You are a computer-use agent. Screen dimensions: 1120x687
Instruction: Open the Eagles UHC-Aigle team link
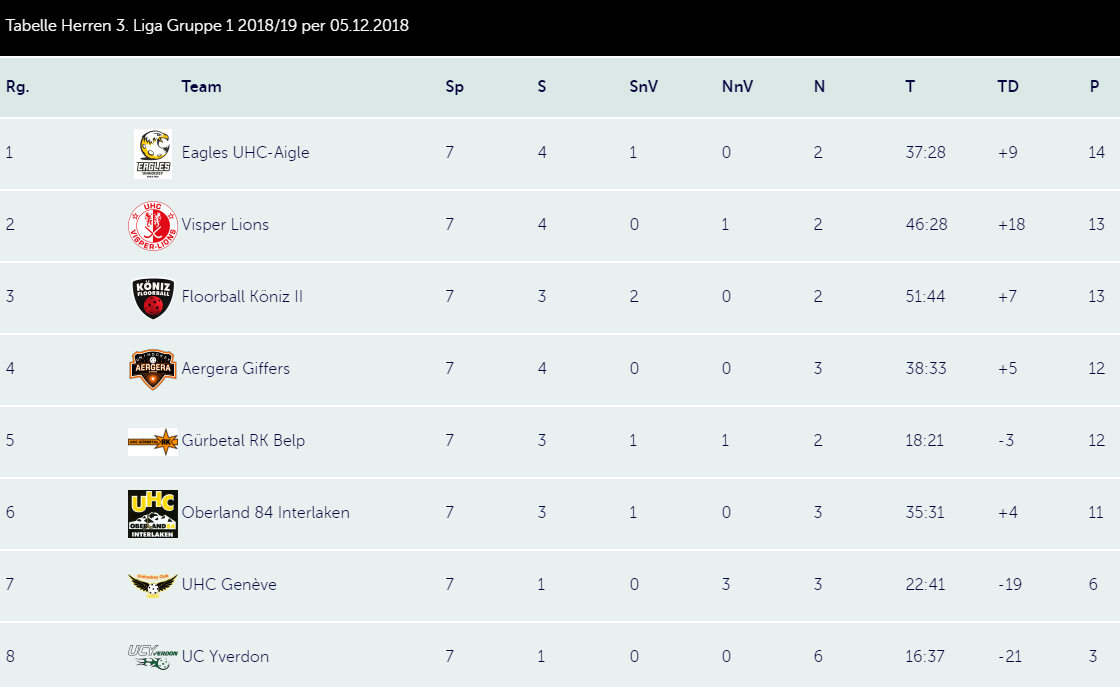[x=245, y=153]
